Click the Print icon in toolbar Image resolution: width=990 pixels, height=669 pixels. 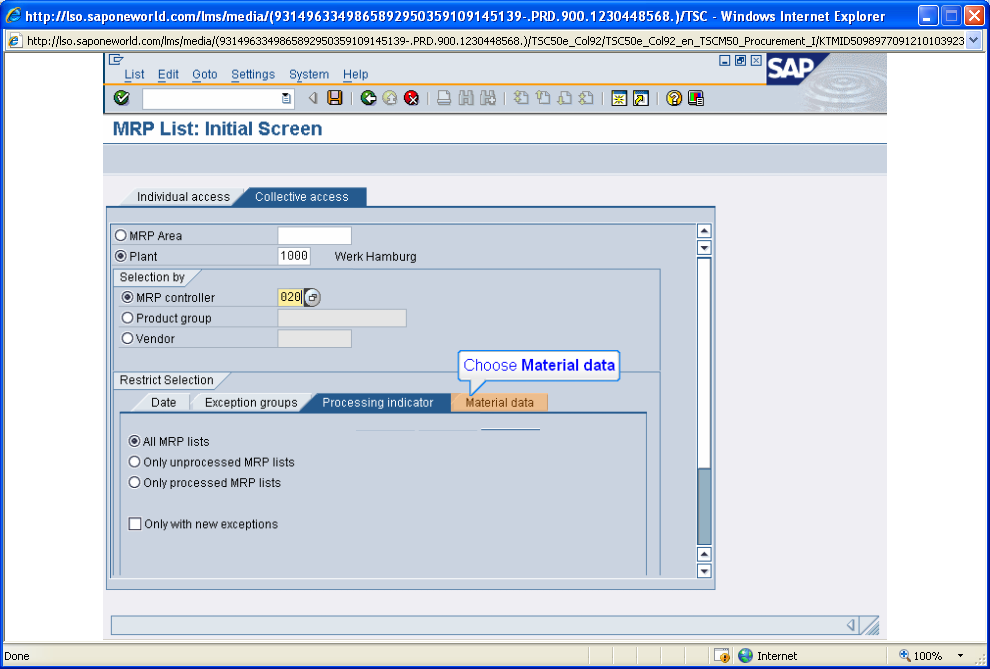click(x=444, y=98)
